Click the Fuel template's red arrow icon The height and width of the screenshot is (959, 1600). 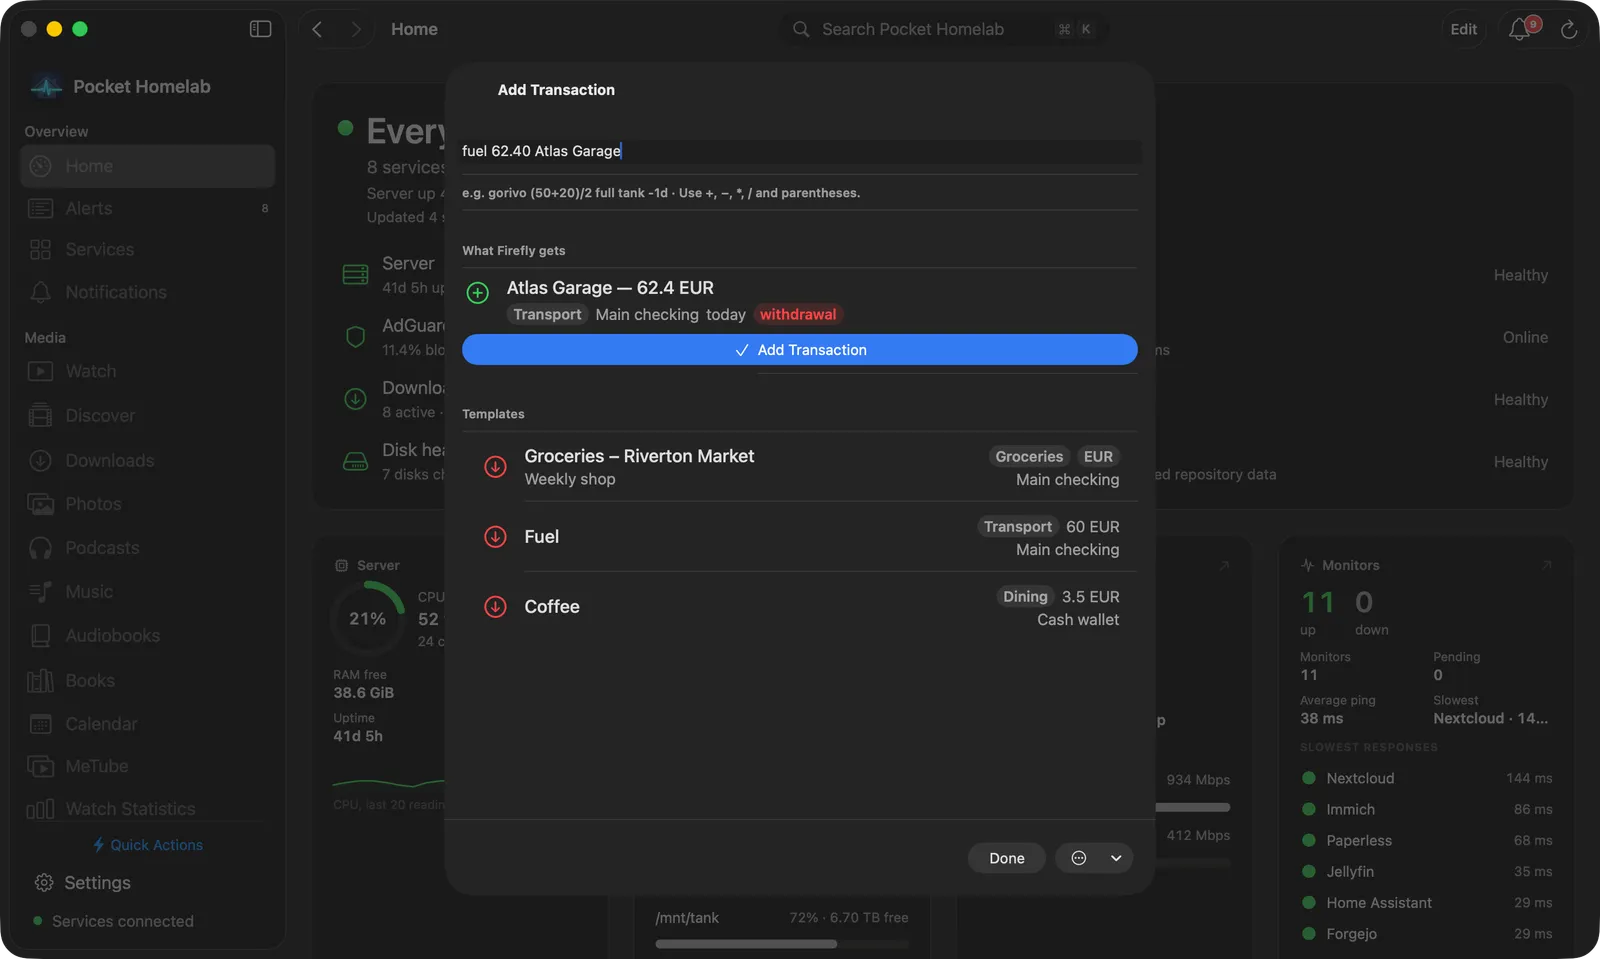pos(495,537)
